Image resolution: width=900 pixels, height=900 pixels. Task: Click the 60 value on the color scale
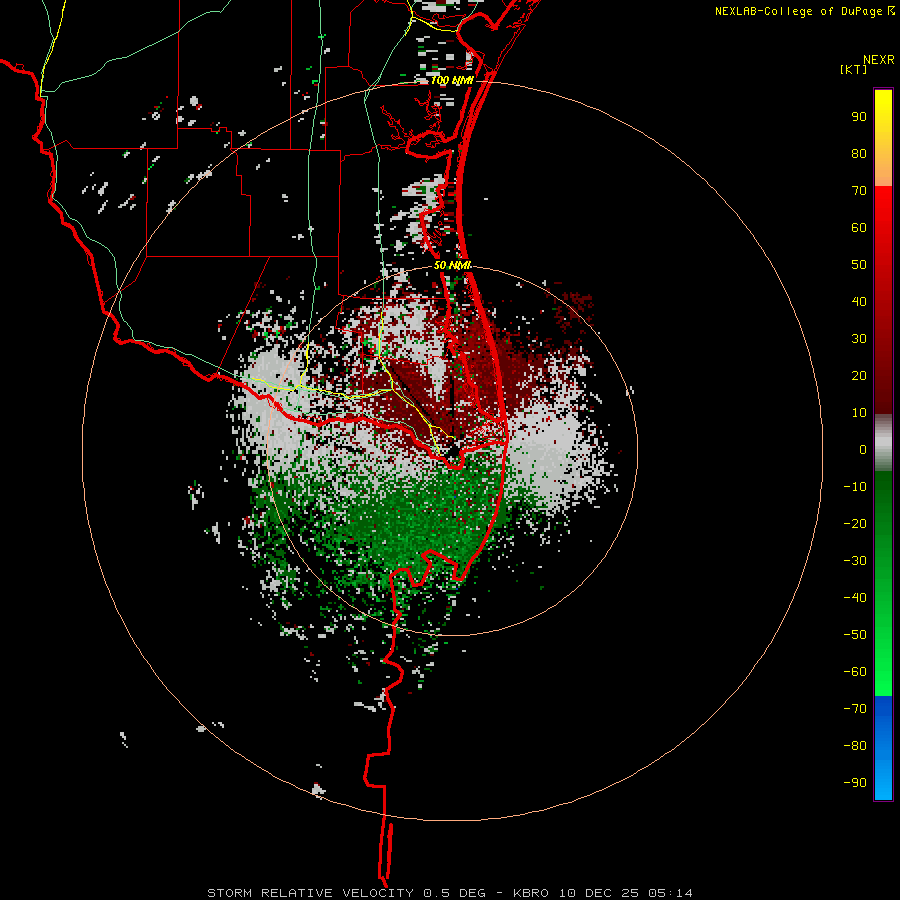859,228
